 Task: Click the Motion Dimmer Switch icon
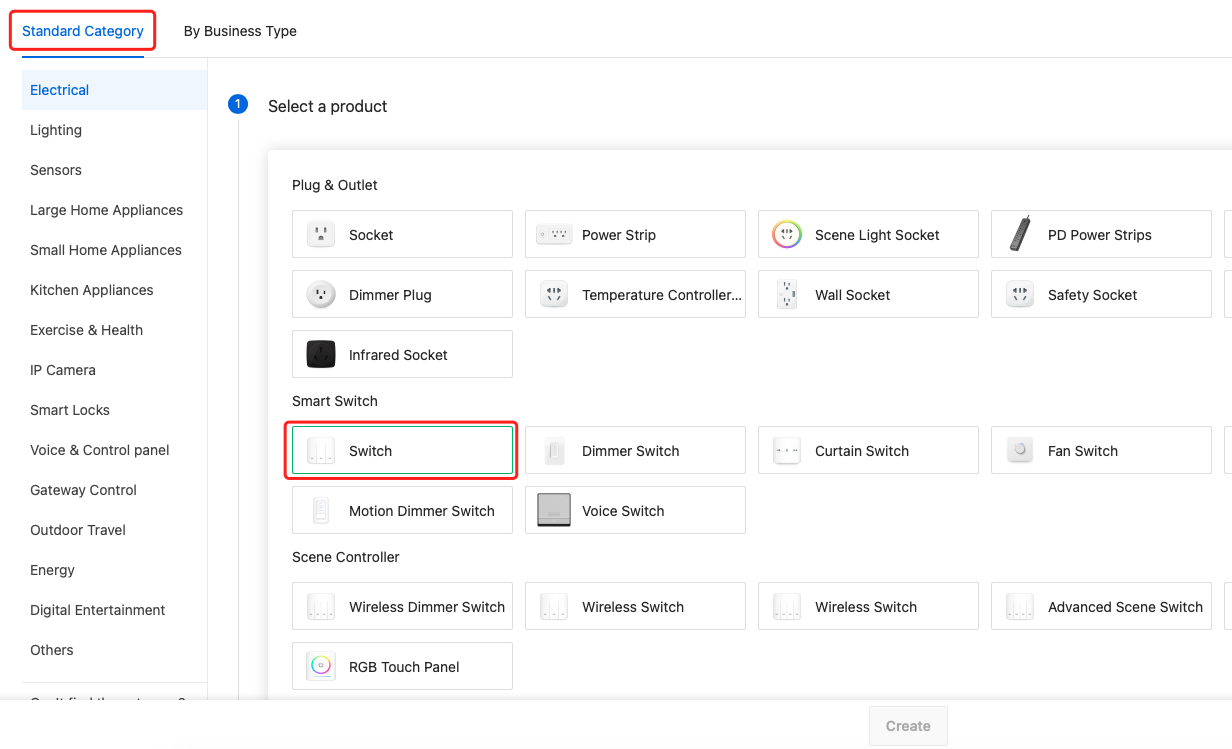tap(320, 511)
